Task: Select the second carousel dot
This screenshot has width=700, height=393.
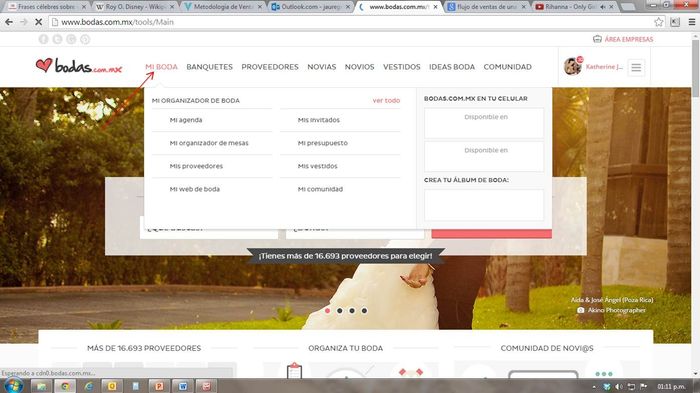Action: 340,310
